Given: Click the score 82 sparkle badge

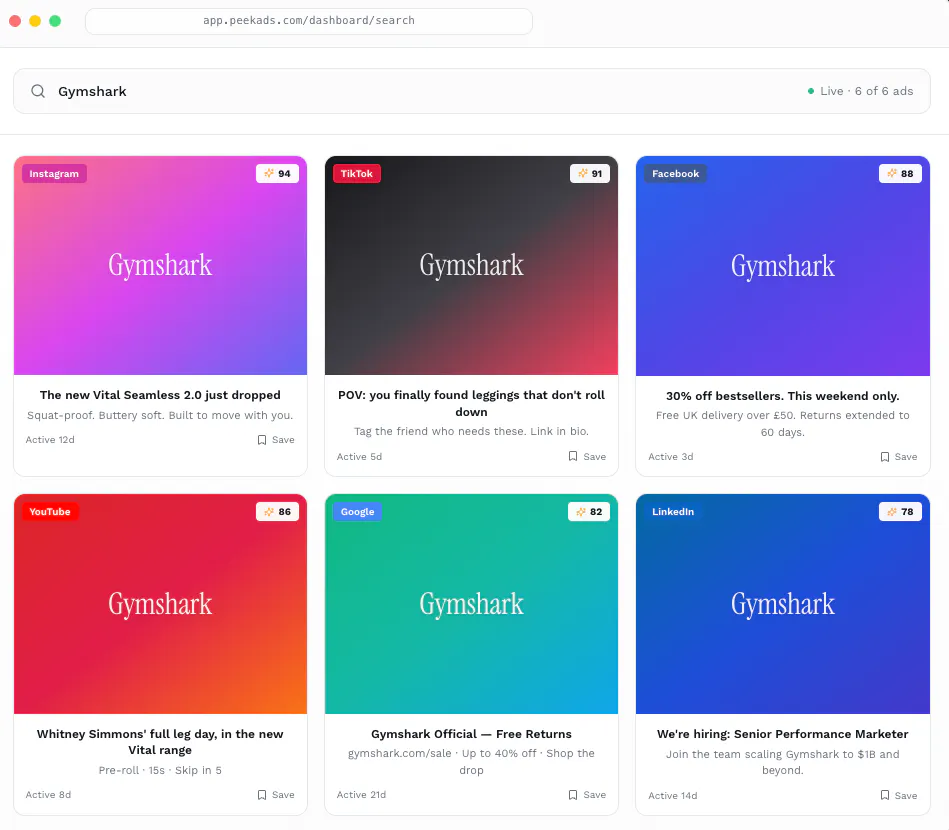Looking at the screenshot, I should click(589, 511).
